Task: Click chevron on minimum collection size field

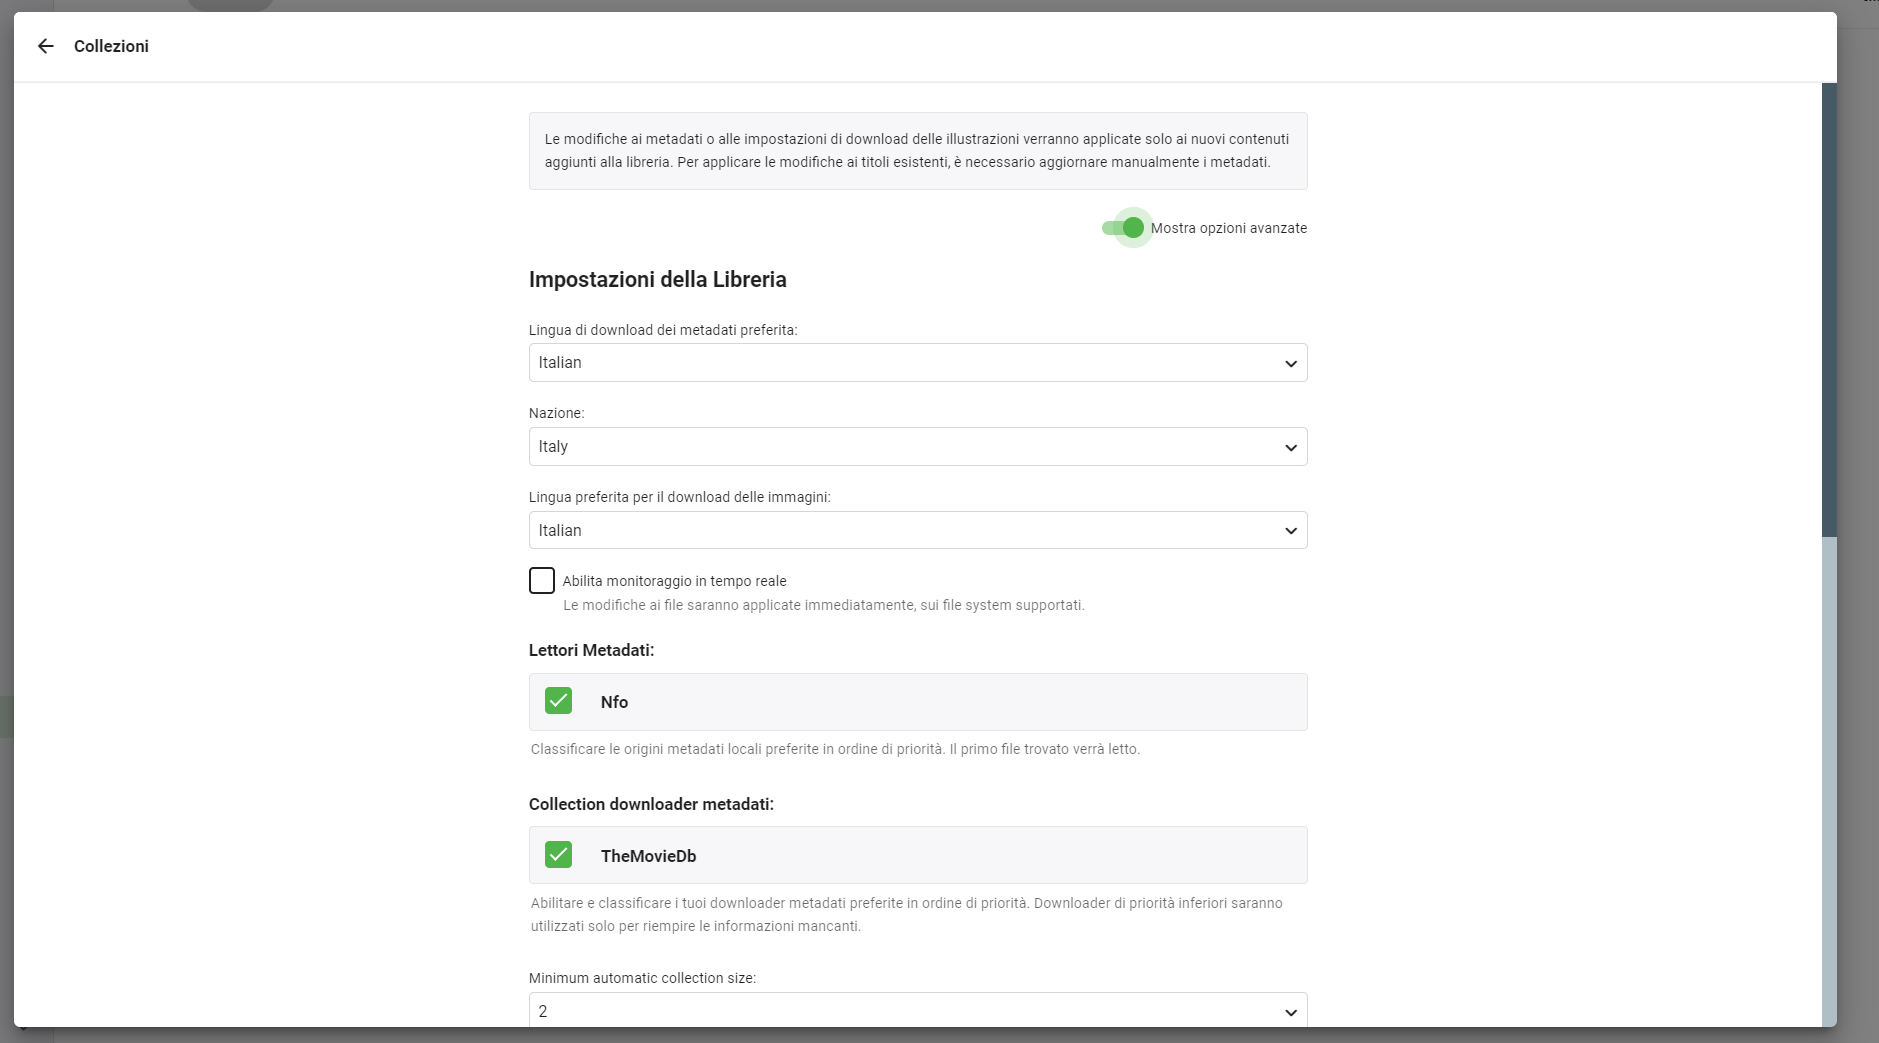Action: 1290,1012
